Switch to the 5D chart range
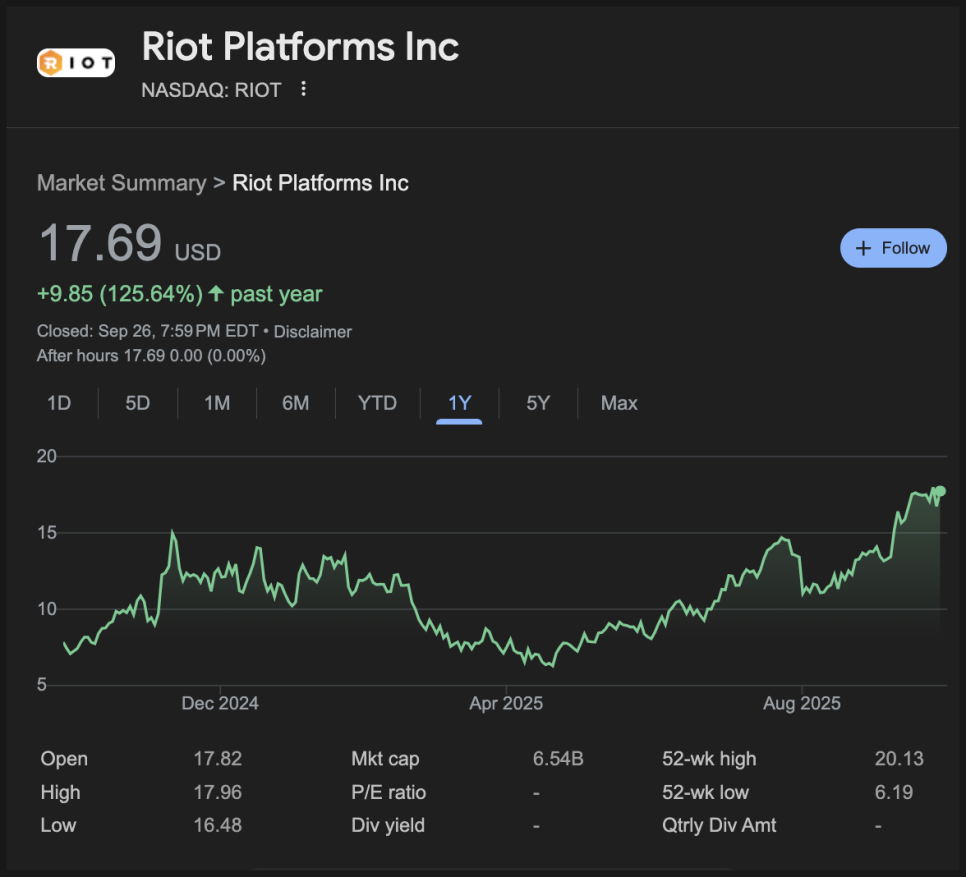The image size is (966, 877). click(137, 403)
